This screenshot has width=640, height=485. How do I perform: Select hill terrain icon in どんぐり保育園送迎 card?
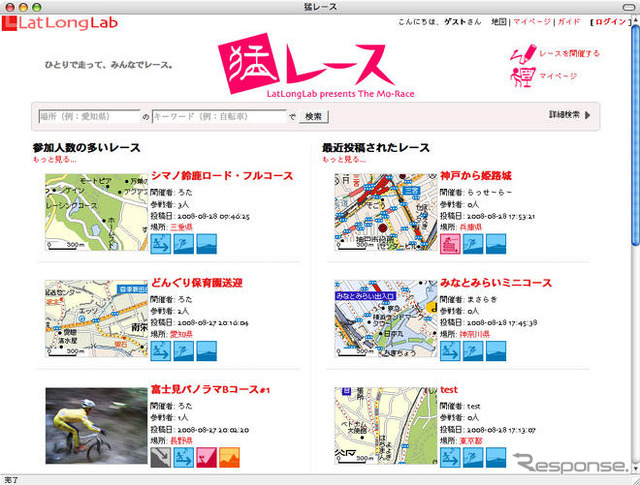[x=207, y=351]
